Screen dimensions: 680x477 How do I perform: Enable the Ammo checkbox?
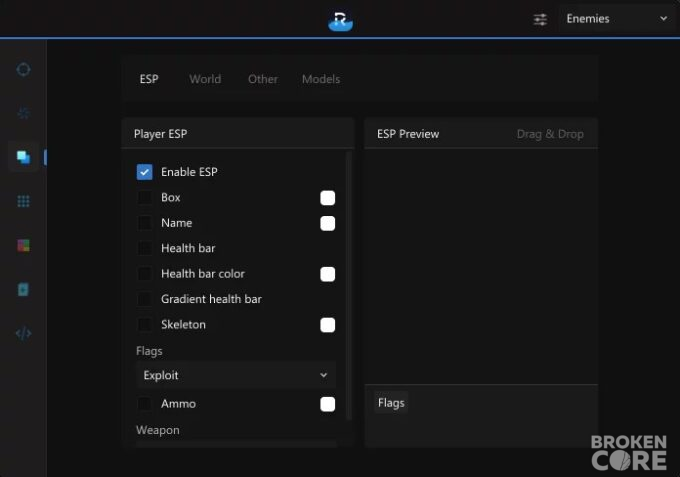coord(144,404)
